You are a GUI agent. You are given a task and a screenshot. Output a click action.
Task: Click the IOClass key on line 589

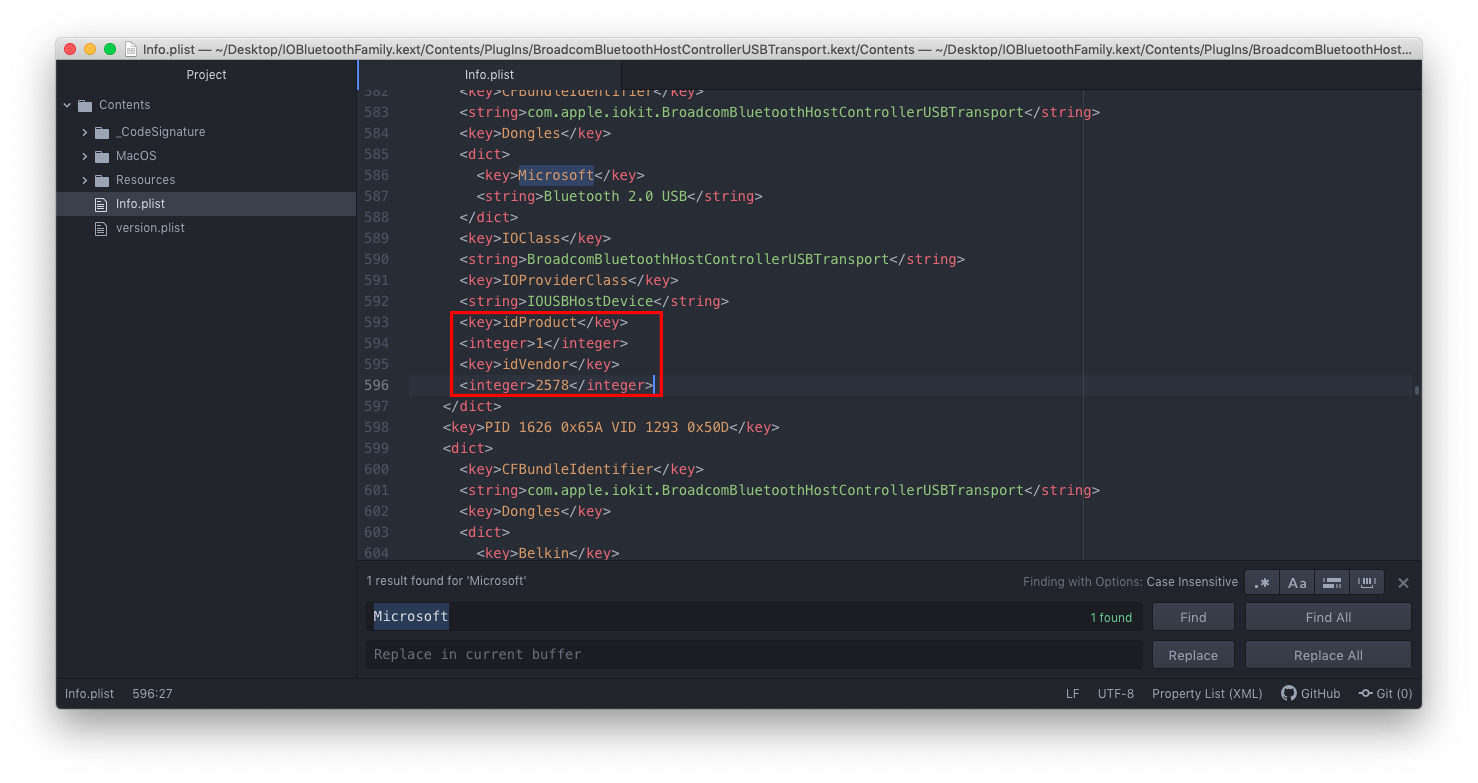coord(531,238)
